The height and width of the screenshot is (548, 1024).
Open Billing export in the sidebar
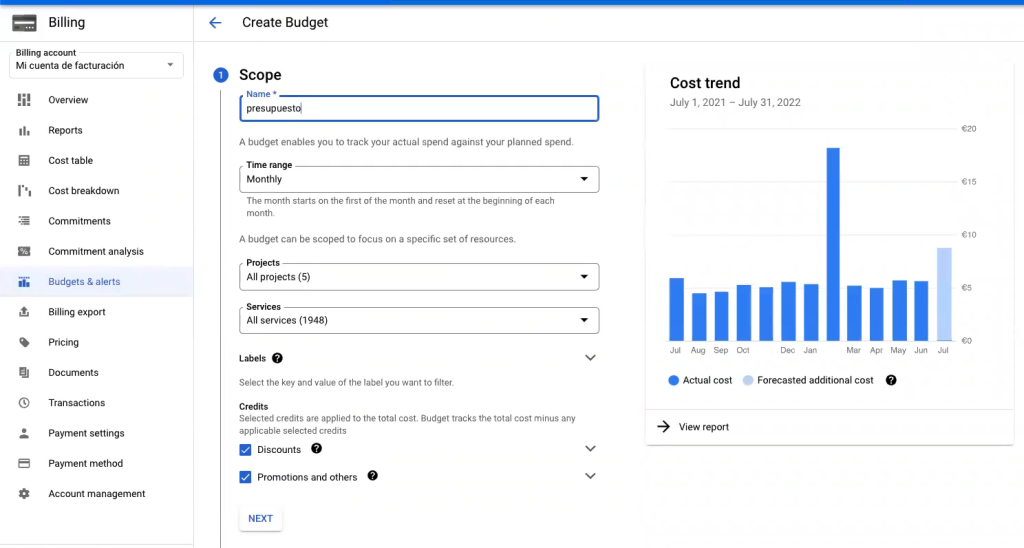pyautogui.click(x=97, y=312)
